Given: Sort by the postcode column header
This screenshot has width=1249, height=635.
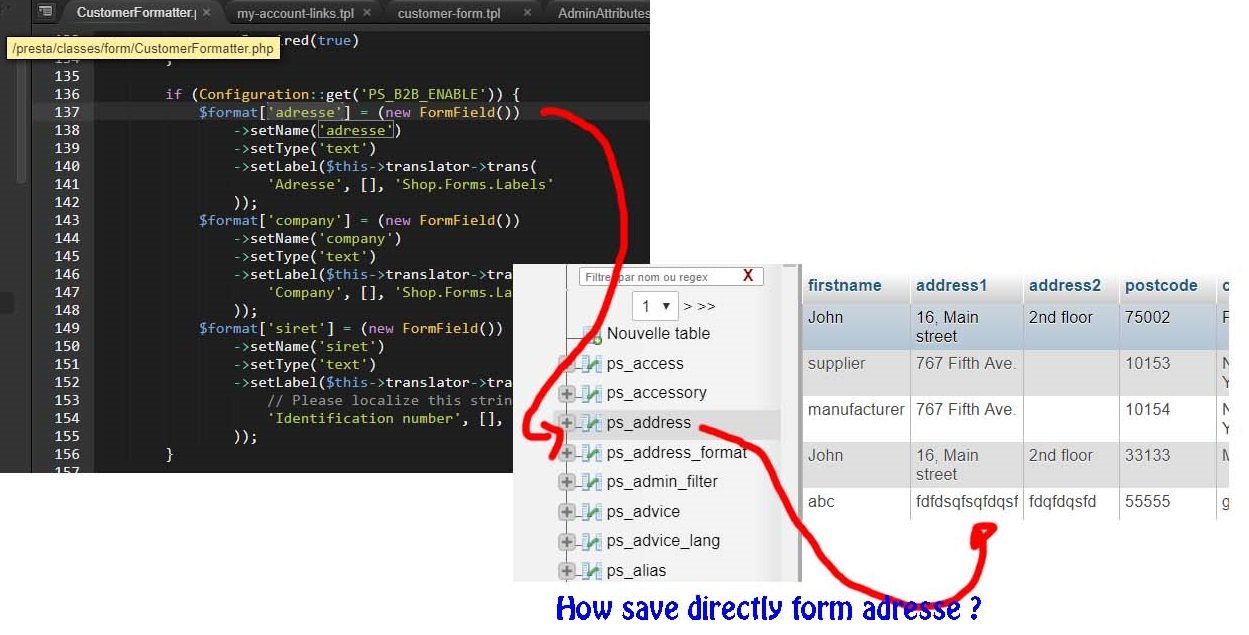Looking at the screenshot, I should [x=1161, y=285].
